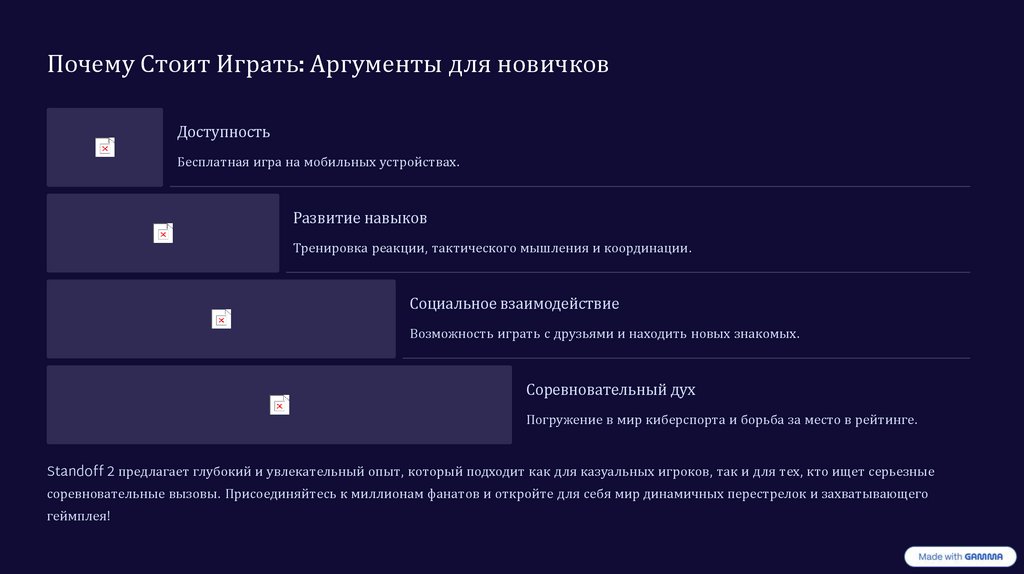Select the heading Доступность
Screen dimensions: 1024x574
(x=223, y=132)
